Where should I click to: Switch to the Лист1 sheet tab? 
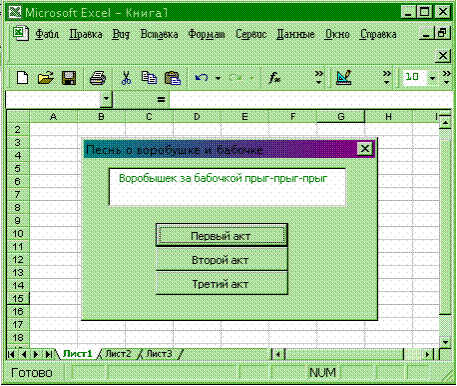[77, 354]
